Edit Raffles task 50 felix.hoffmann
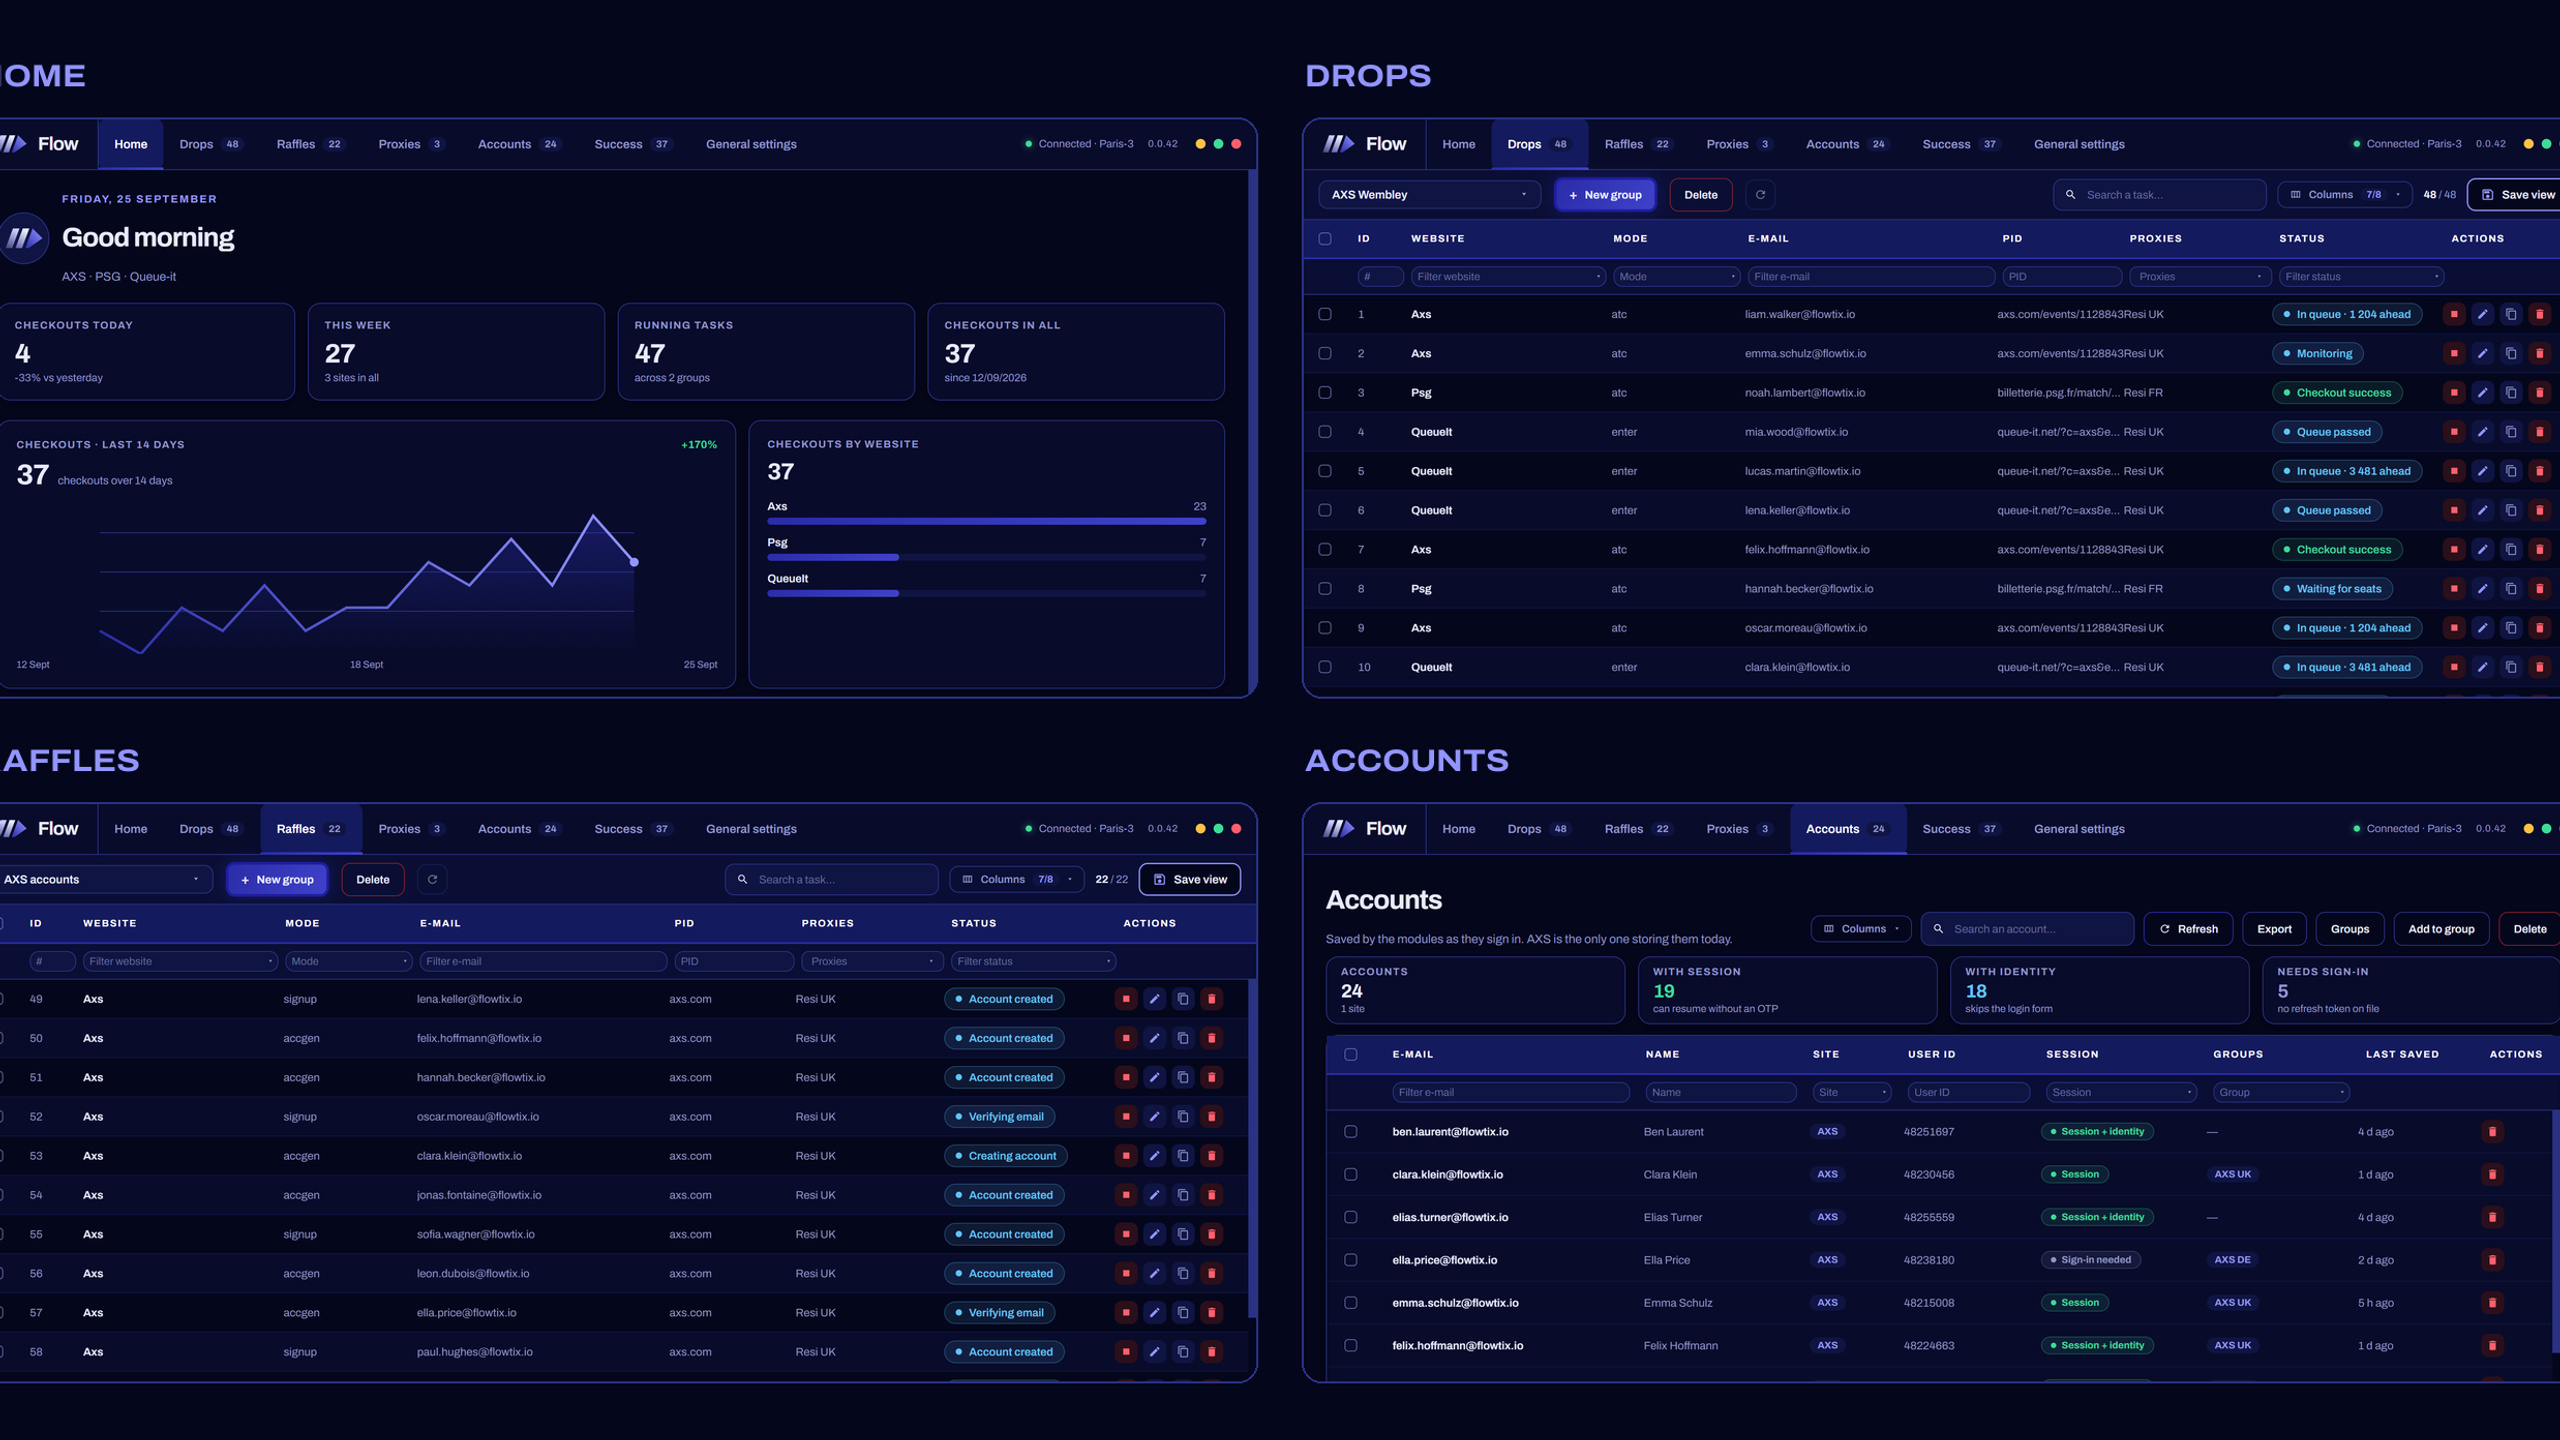The image size is (2560, 1440). point(1154,1038)
